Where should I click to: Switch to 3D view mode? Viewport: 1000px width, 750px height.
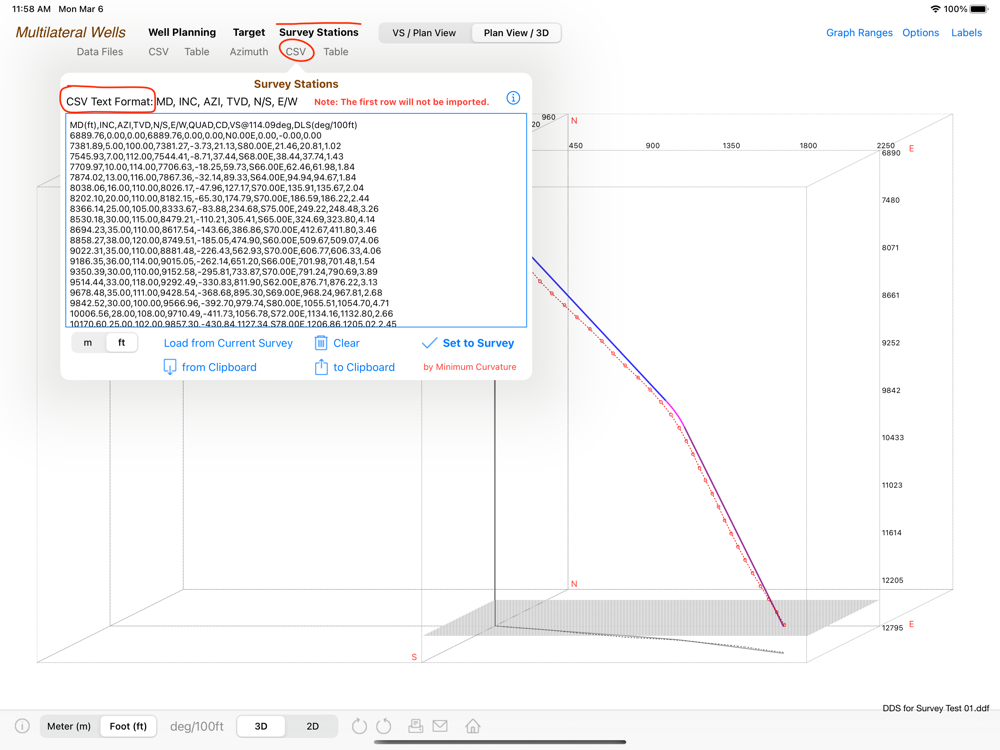(261, 726)
